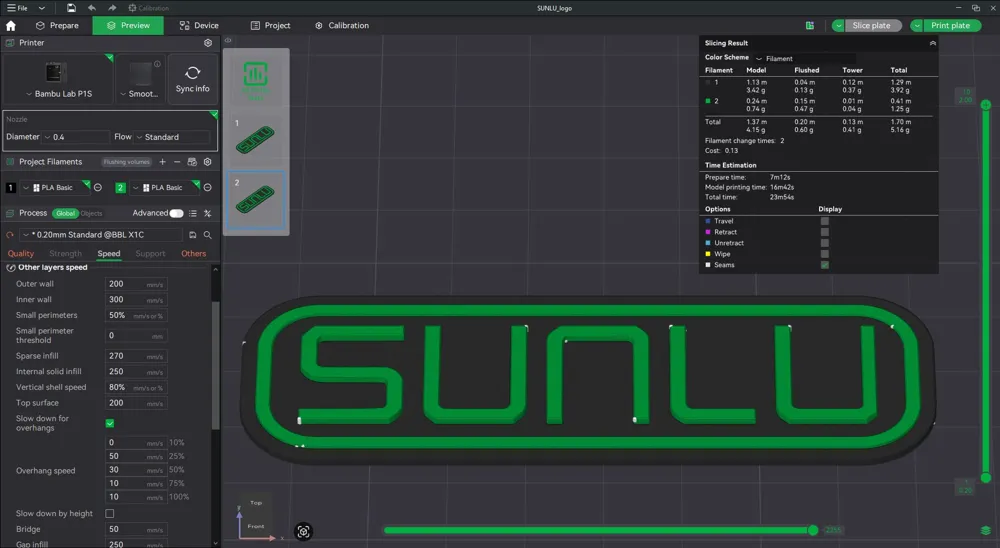Click the vertical layer slider top handle
The image size is (1000, 548).
coord(985,105)
